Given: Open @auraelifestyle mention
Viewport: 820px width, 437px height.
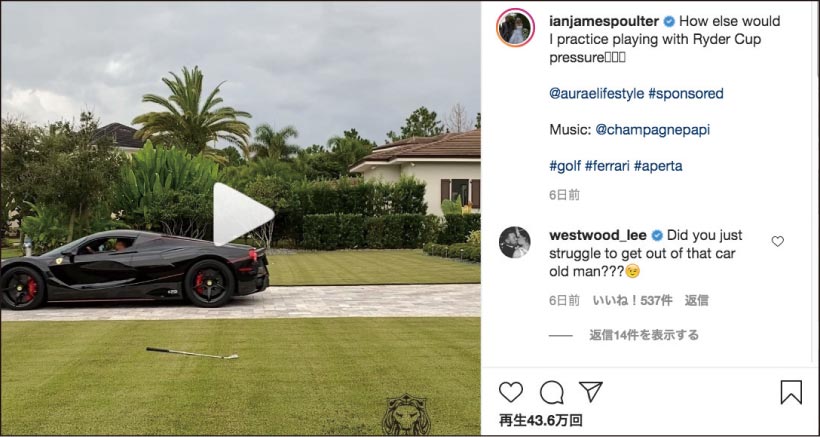Looking at the screenshot, I should tap(597, 94).
